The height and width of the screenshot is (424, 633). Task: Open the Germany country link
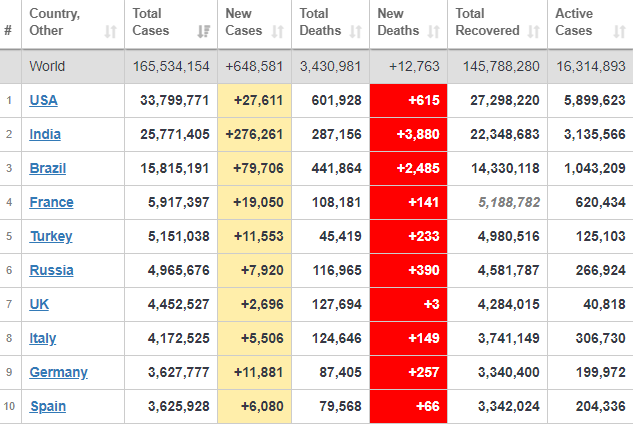[x=59, y=372]
